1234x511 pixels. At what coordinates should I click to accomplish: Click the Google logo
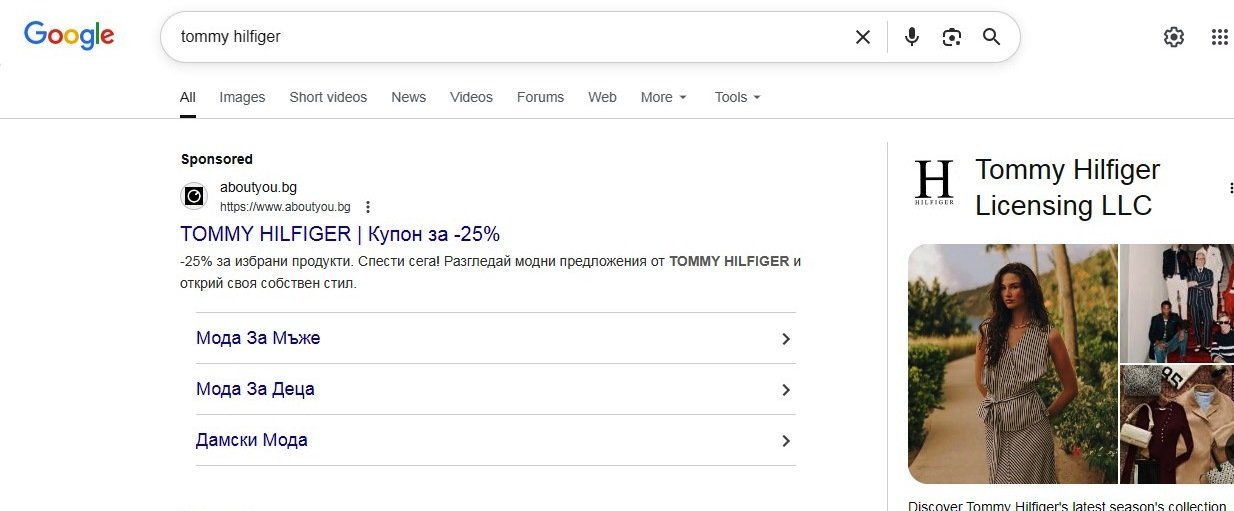click(69, 36)
